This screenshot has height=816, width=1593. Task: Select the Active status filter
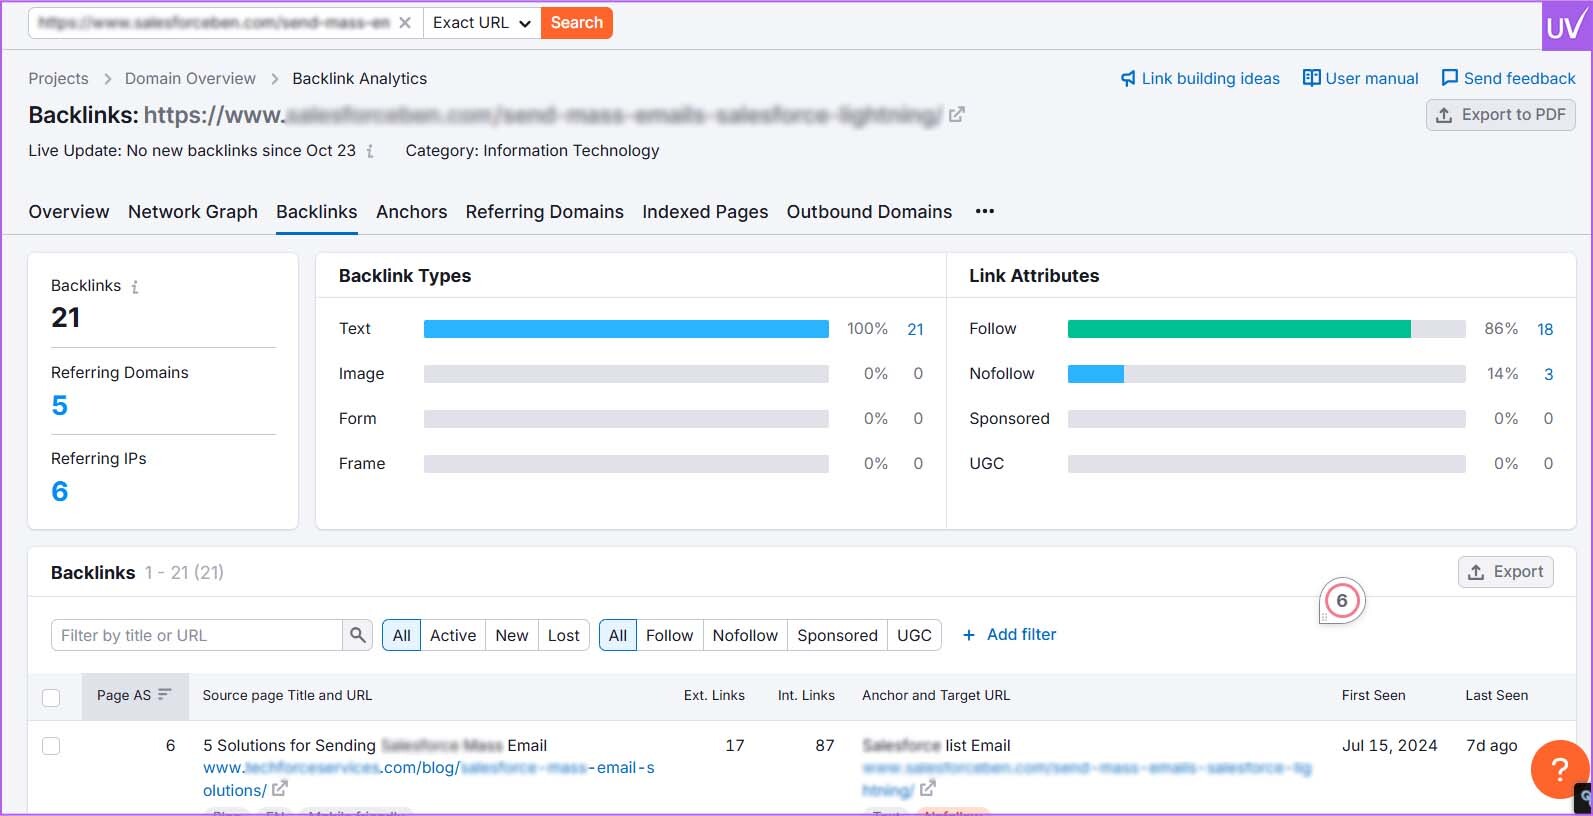point(453,635)
